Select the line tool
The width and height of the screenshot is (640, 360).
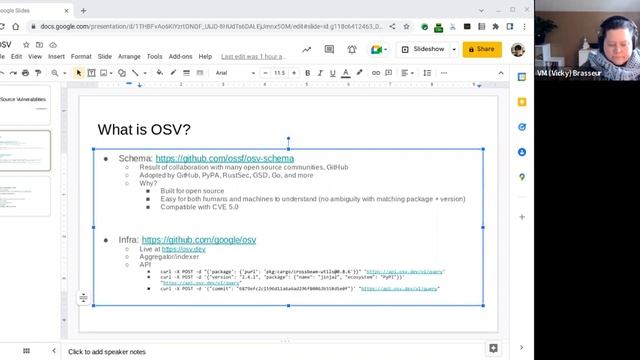click(x=135, y=73)
